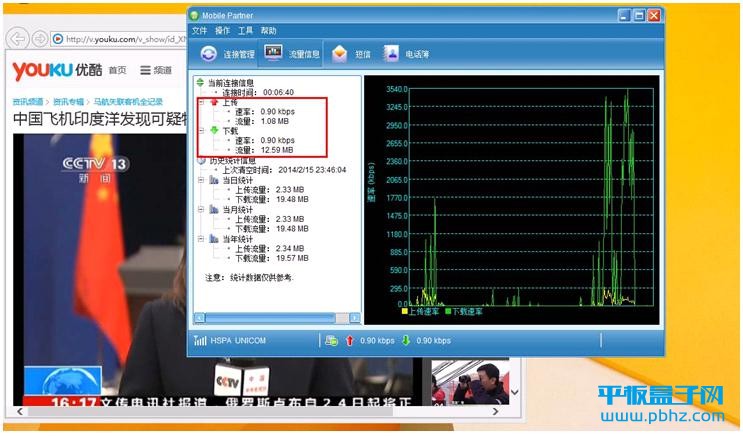
Task: Click the green 下载 arrow icon in tree
Action: [x=214, y=130]
